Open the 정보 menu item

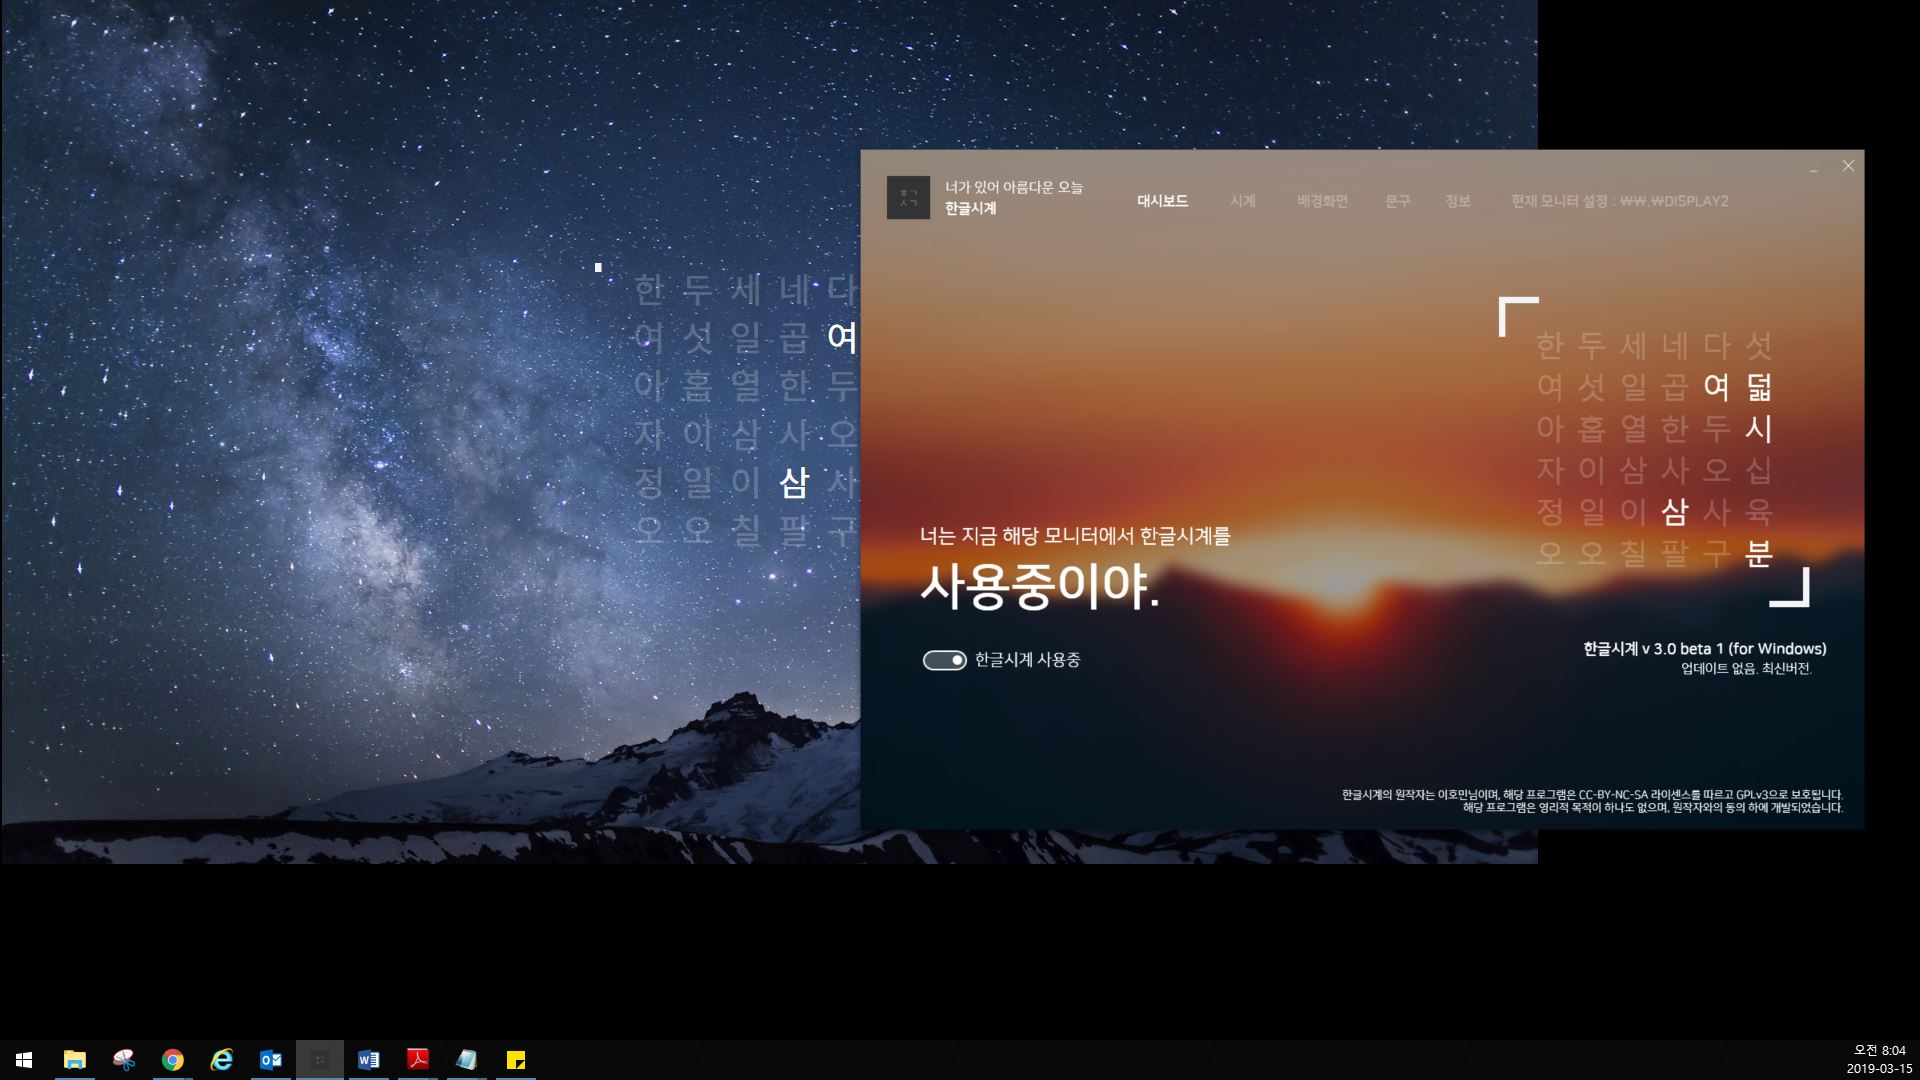pyautogui.click(x=1458, y=201)
